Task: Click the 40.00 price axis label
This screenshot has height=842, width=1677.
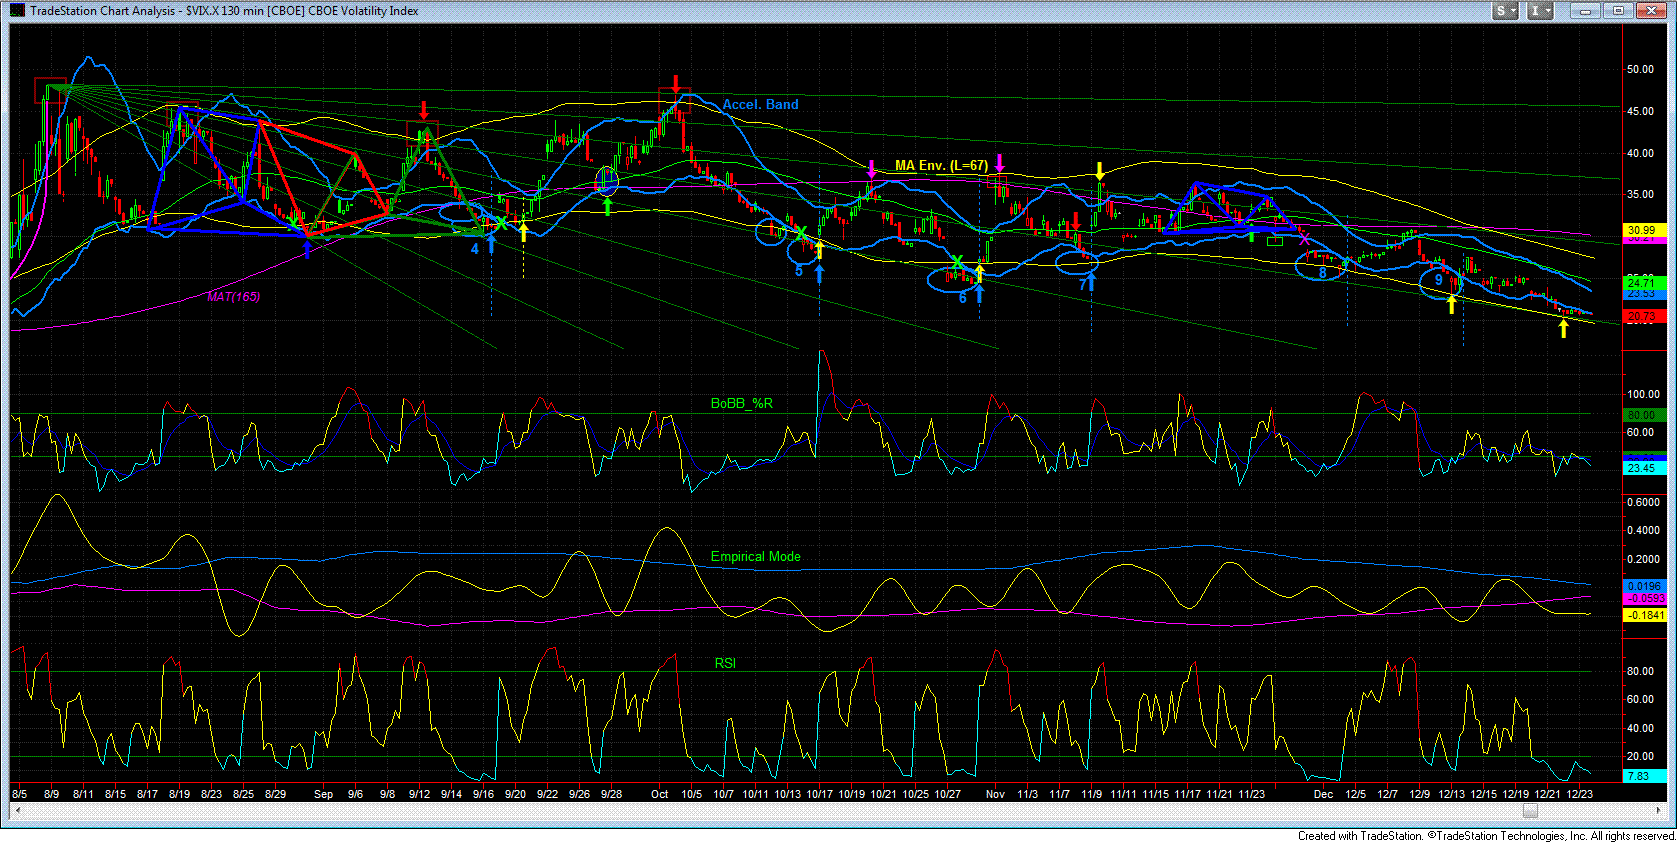Action: click(x=1640, y=154)
